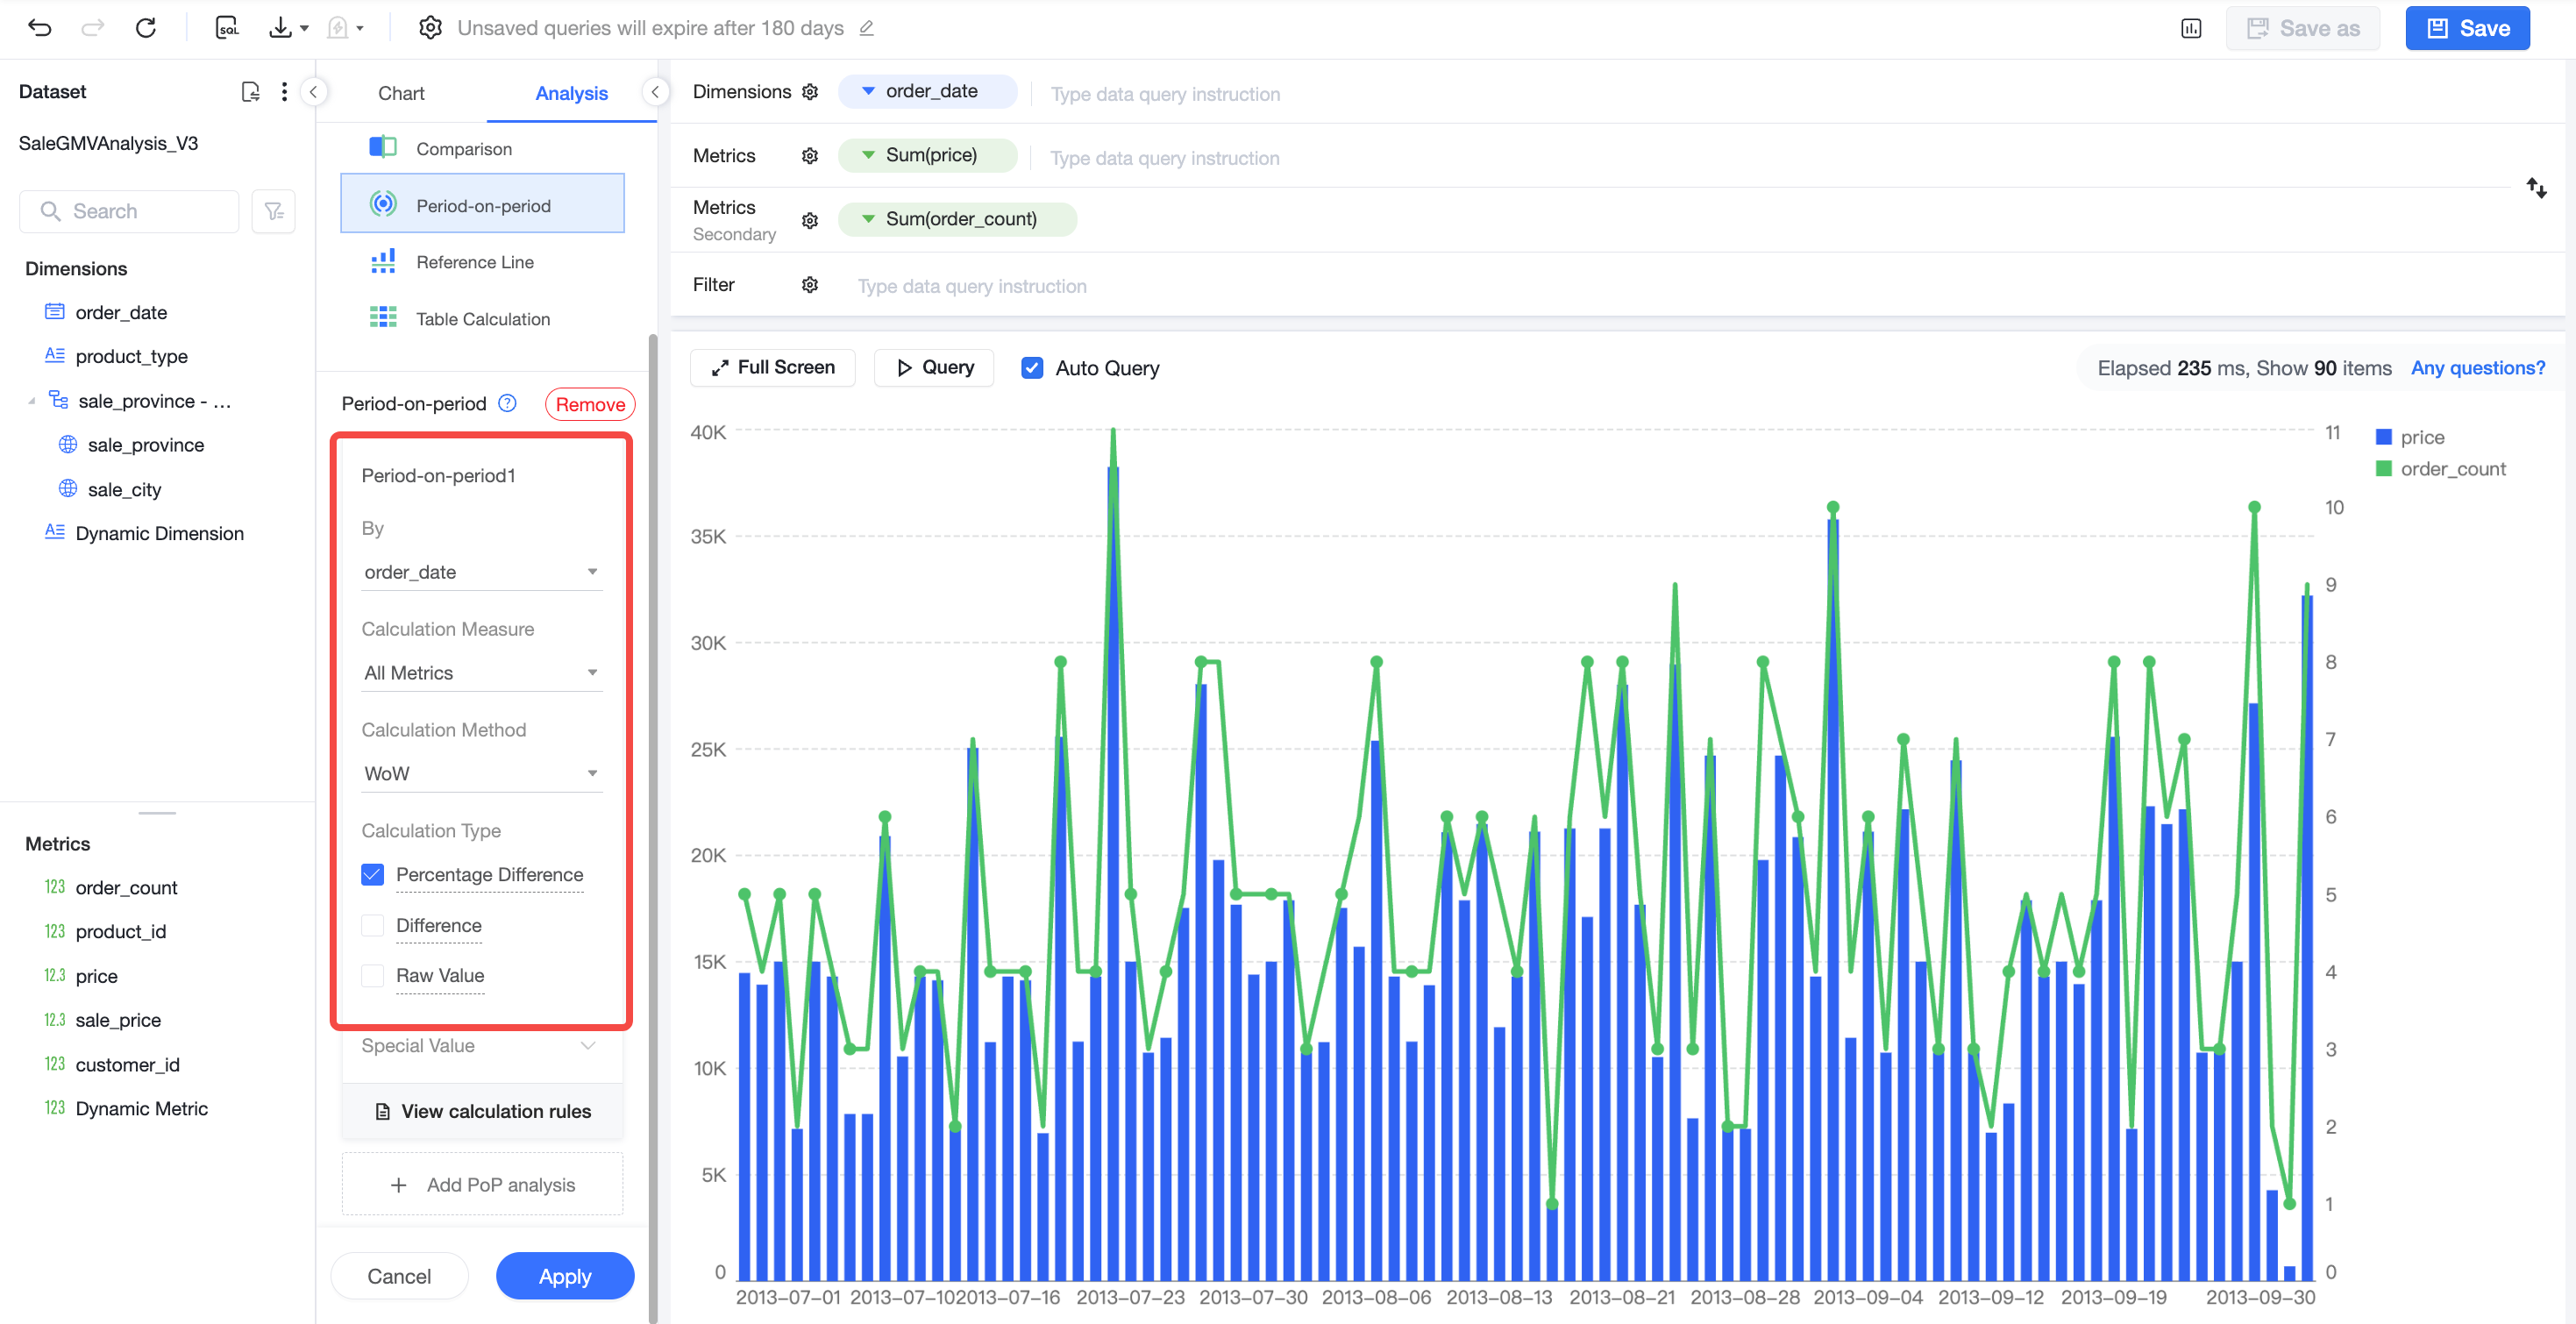The height and width of the screenshot is (1324, 2576).
Task: Click the swap axes arrows icon
Action: [x=2536, y=188]
